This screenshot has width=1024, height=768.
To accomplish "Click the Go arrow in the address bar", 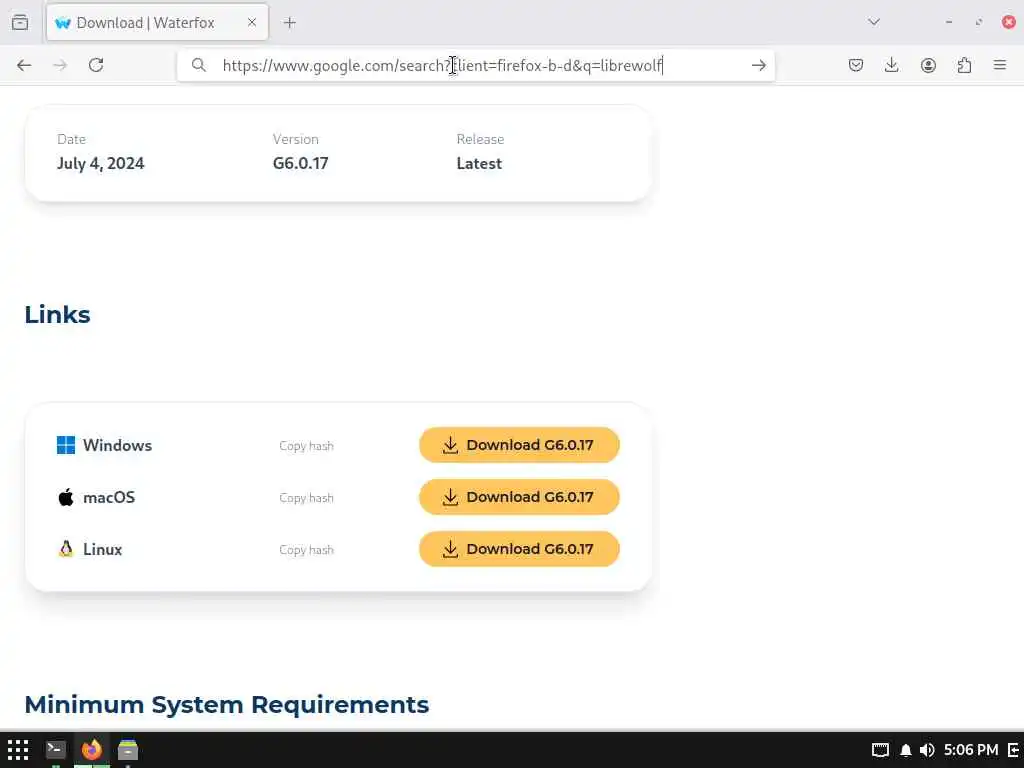I will coord(758,65).
